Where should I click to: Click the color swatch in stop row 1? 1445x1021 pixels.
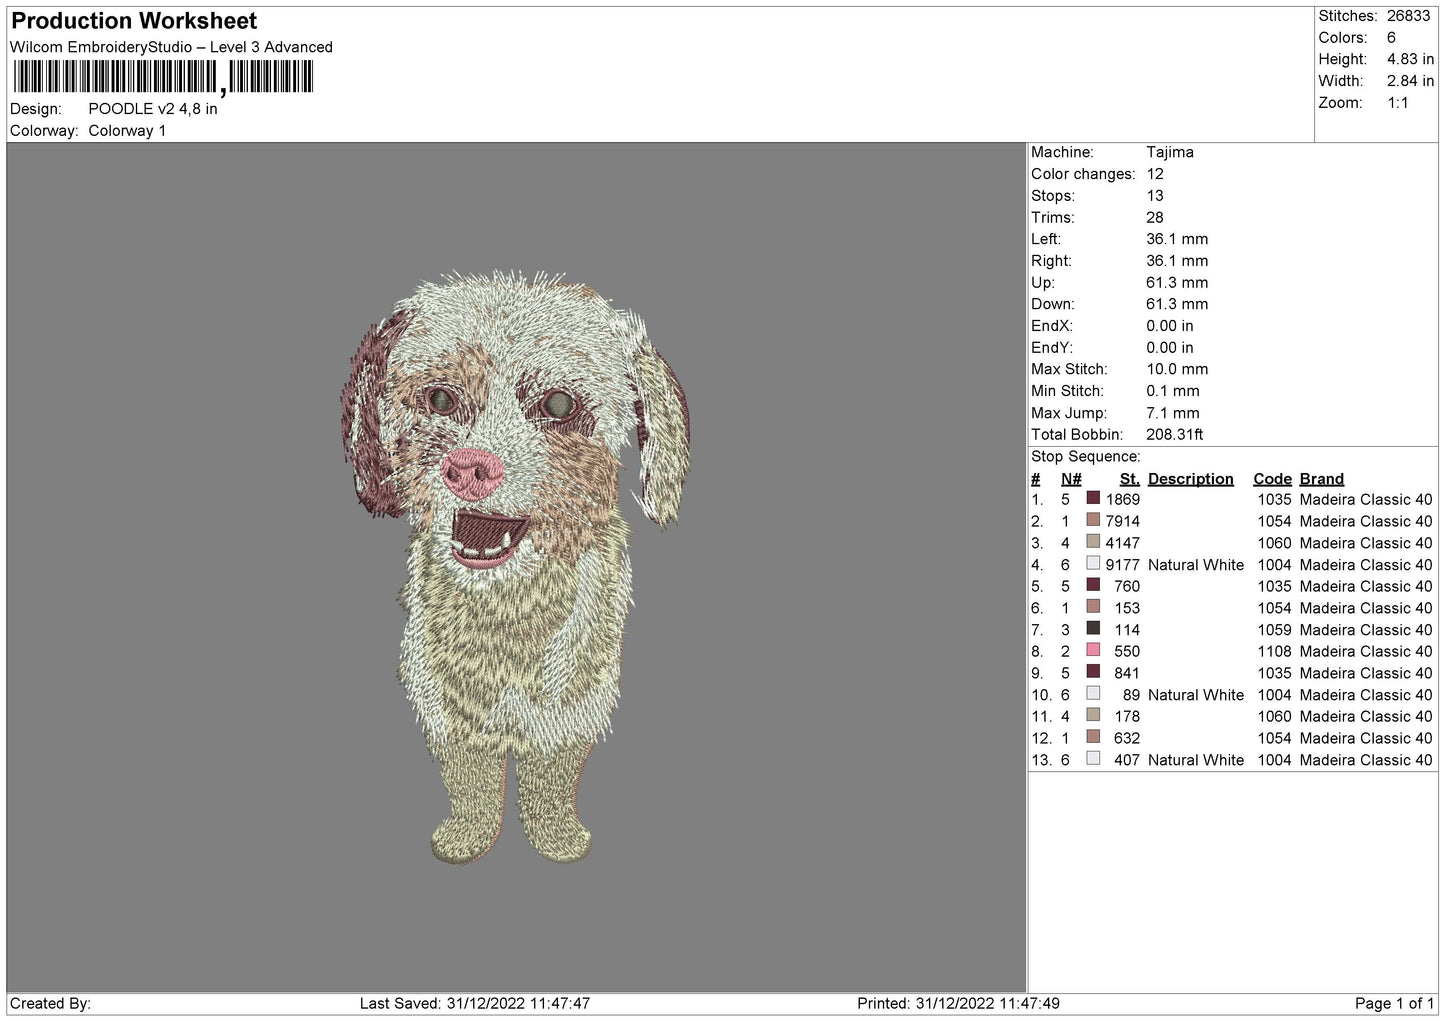click(x=1093, y=498)
